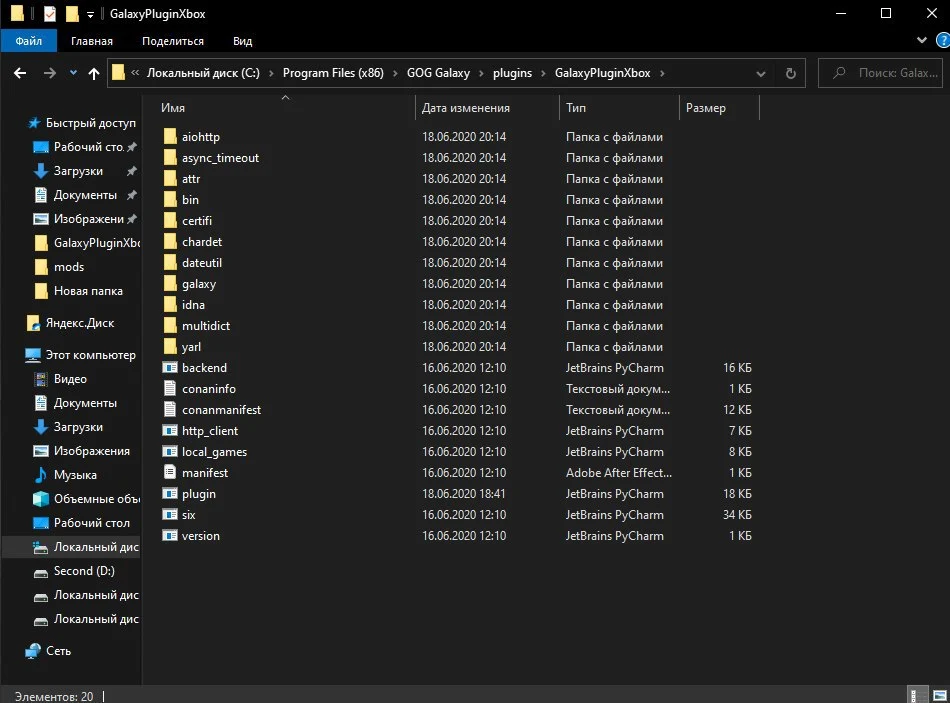Image resolution: width=950 pixels, height=703 pixels.
Task: Jump to GOG Galaxy breadcrumb
Action: [x=438, y=73]
